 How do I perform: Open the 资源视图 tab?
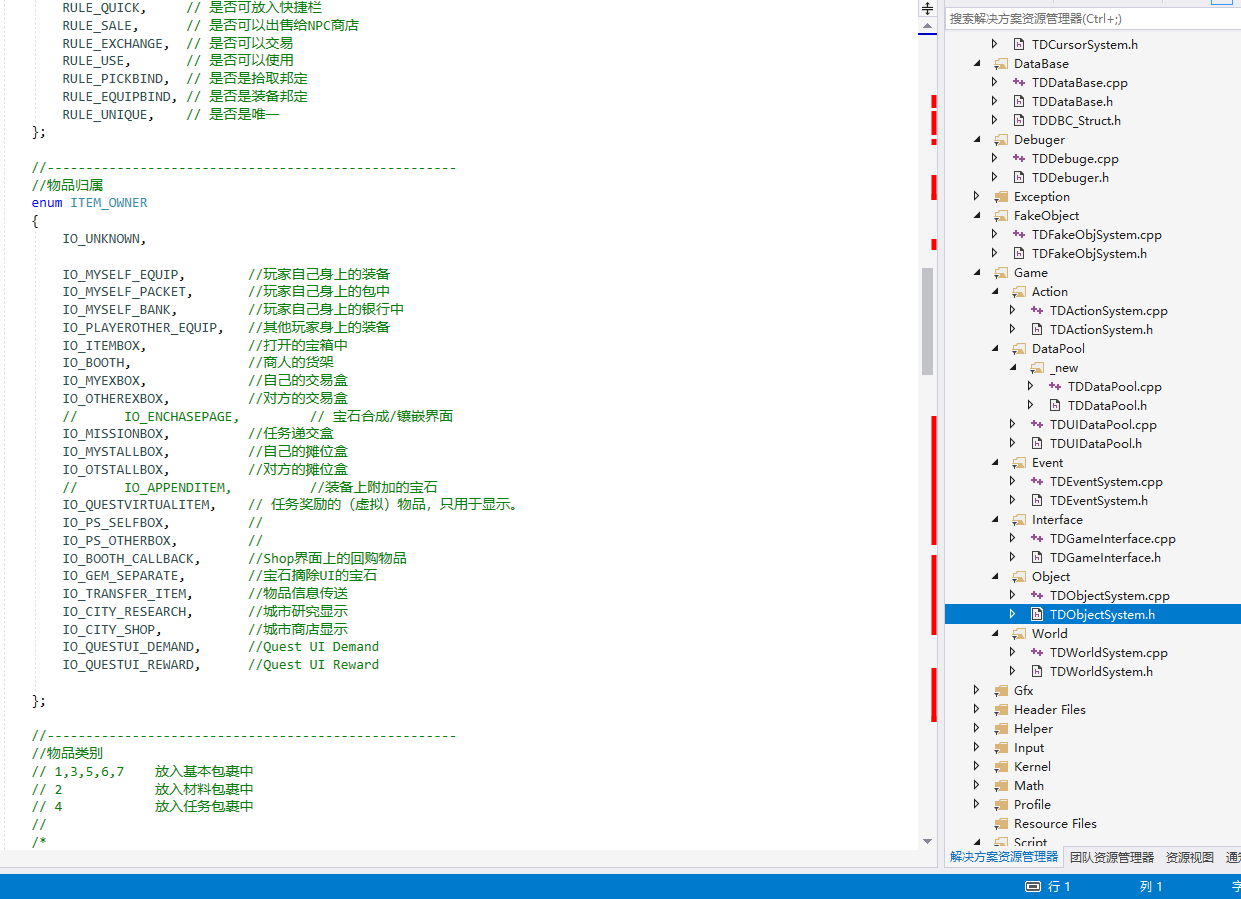[x=1189, y=857]
